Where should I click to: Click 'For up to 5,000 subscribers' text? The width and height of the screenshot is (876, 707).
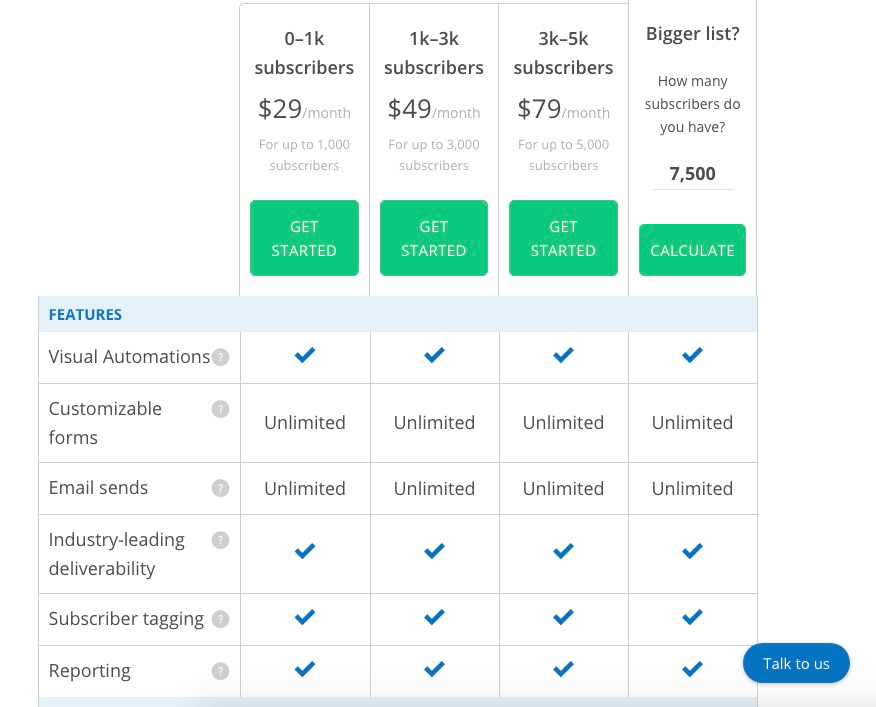(563, 155)
